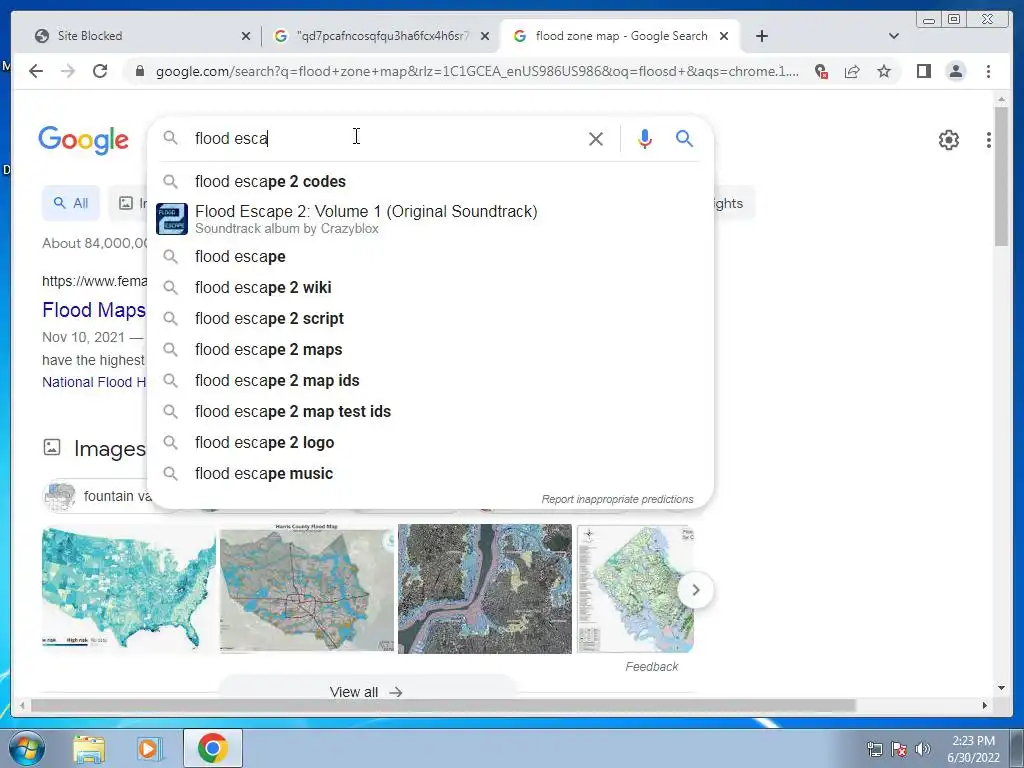Click the fountain valley image chip
Image resolution: width=1024 pixels, height=768 pixels.
[97, 496]
